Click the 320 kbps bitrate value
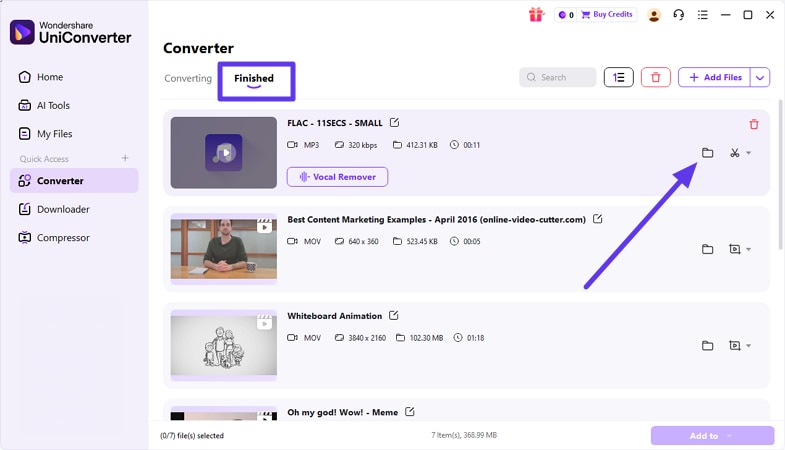Screen dimensions: 785x450 tap(362, 145)
